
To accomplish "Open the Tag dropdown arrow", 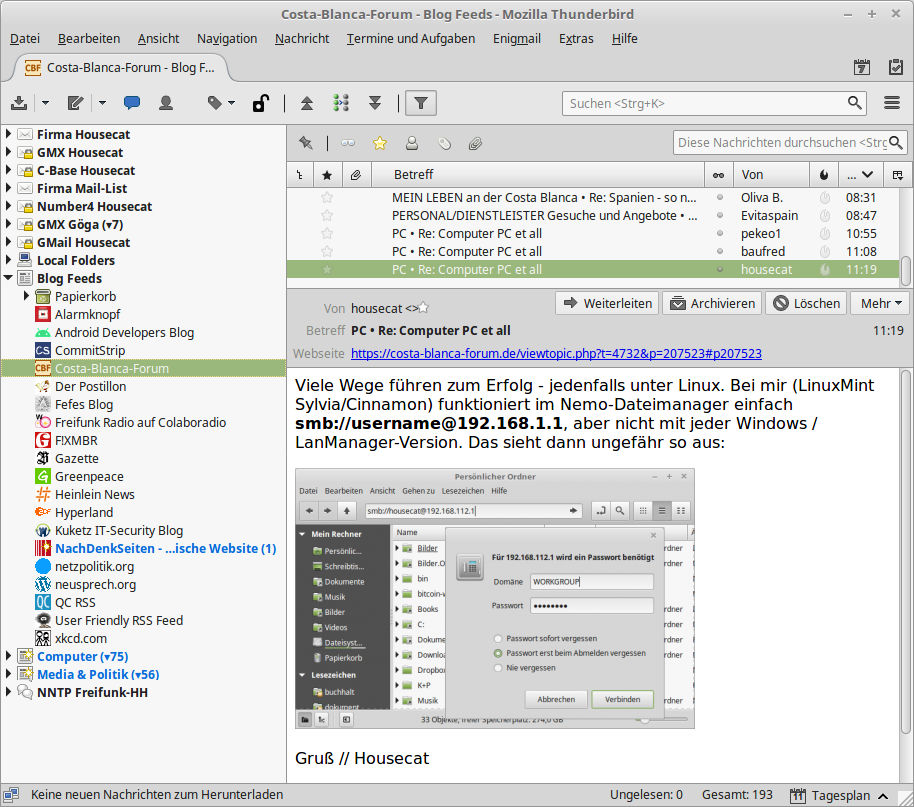I will [x=232, y=103].
